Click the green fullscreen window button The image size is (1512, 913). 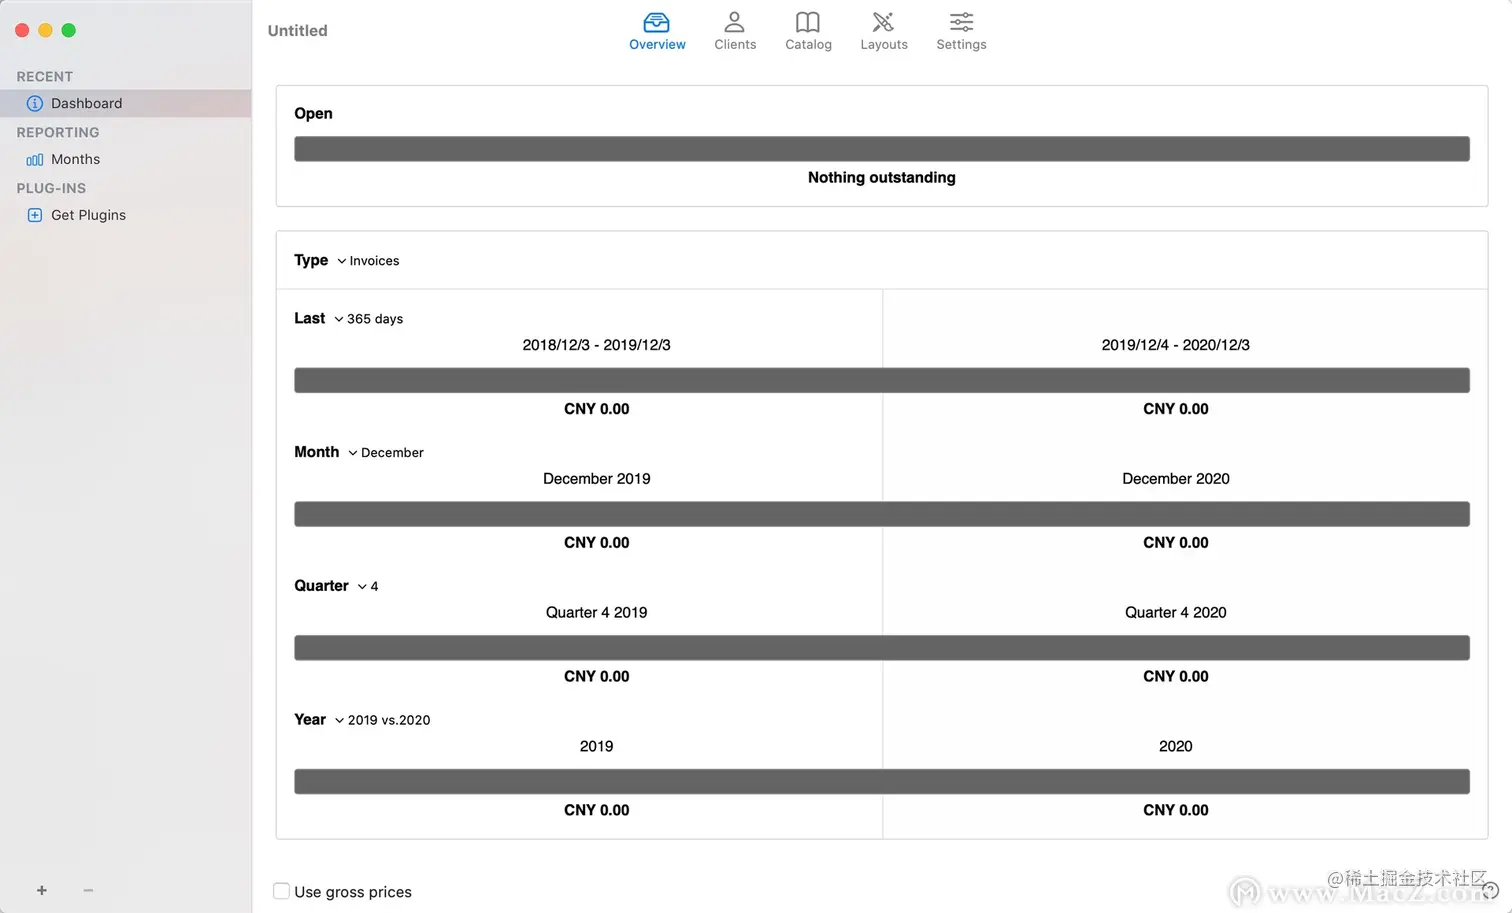69,30
